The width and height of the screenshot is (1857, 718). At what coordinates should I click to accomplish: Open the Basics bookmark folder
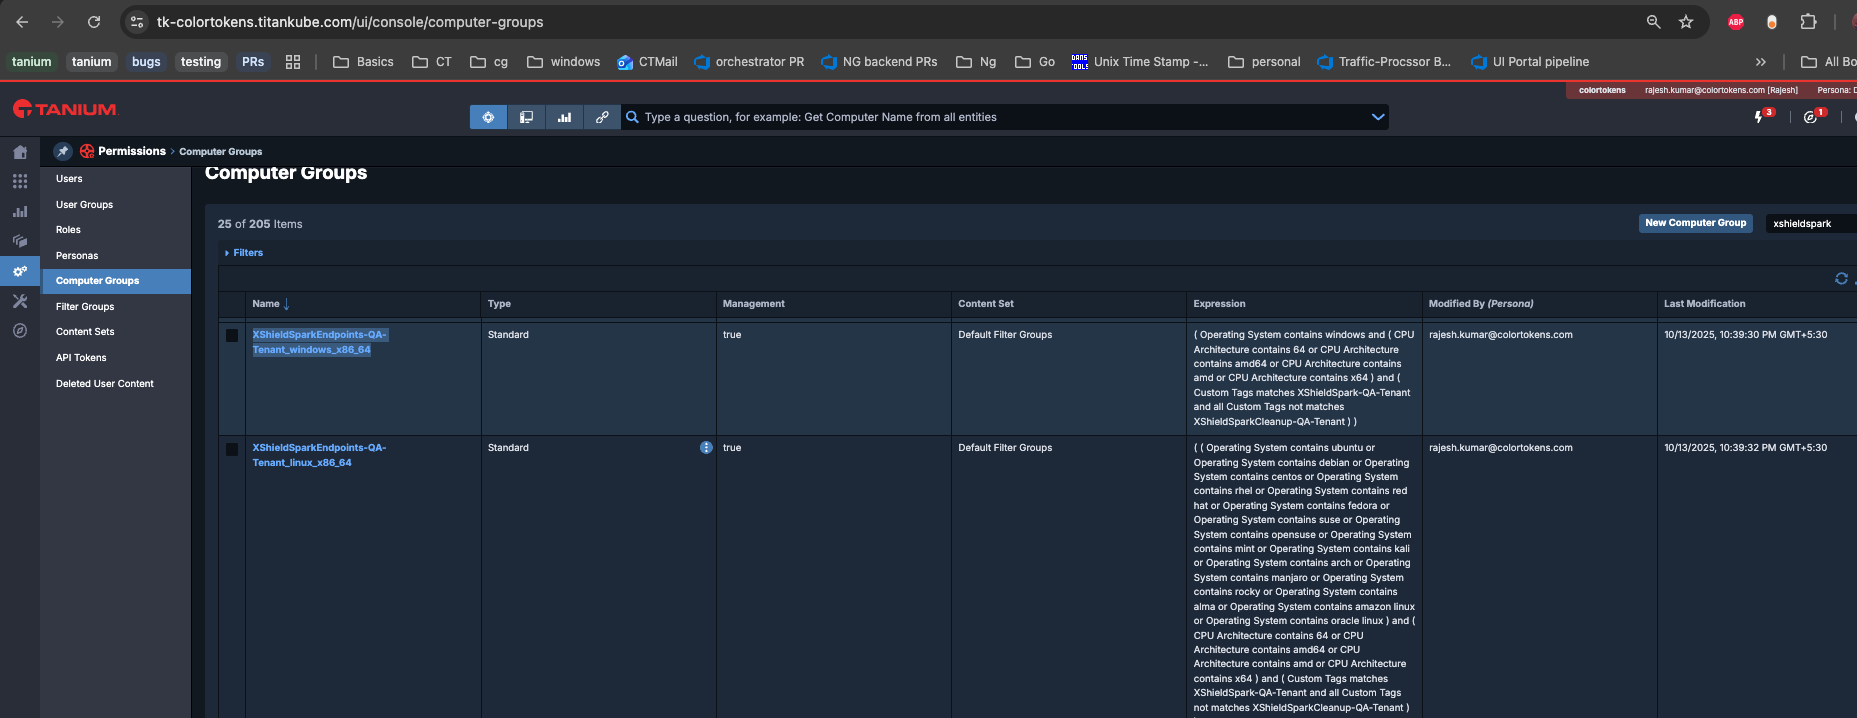(x=363, y=62)
